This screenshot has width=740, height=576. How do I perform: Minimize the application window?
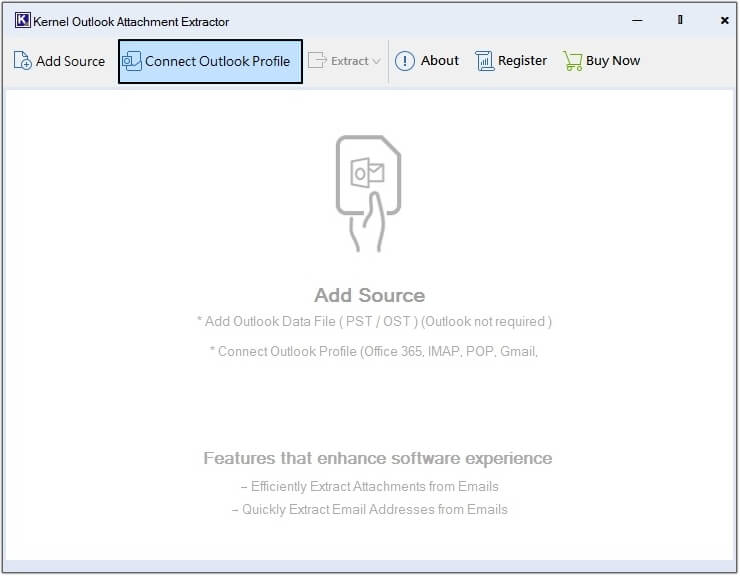pyautogui.click(x=637, y=20)
